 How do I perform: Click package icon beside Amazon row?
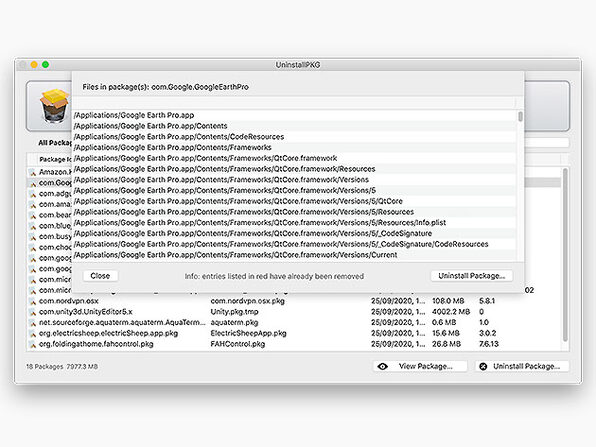tap(33, 173)
